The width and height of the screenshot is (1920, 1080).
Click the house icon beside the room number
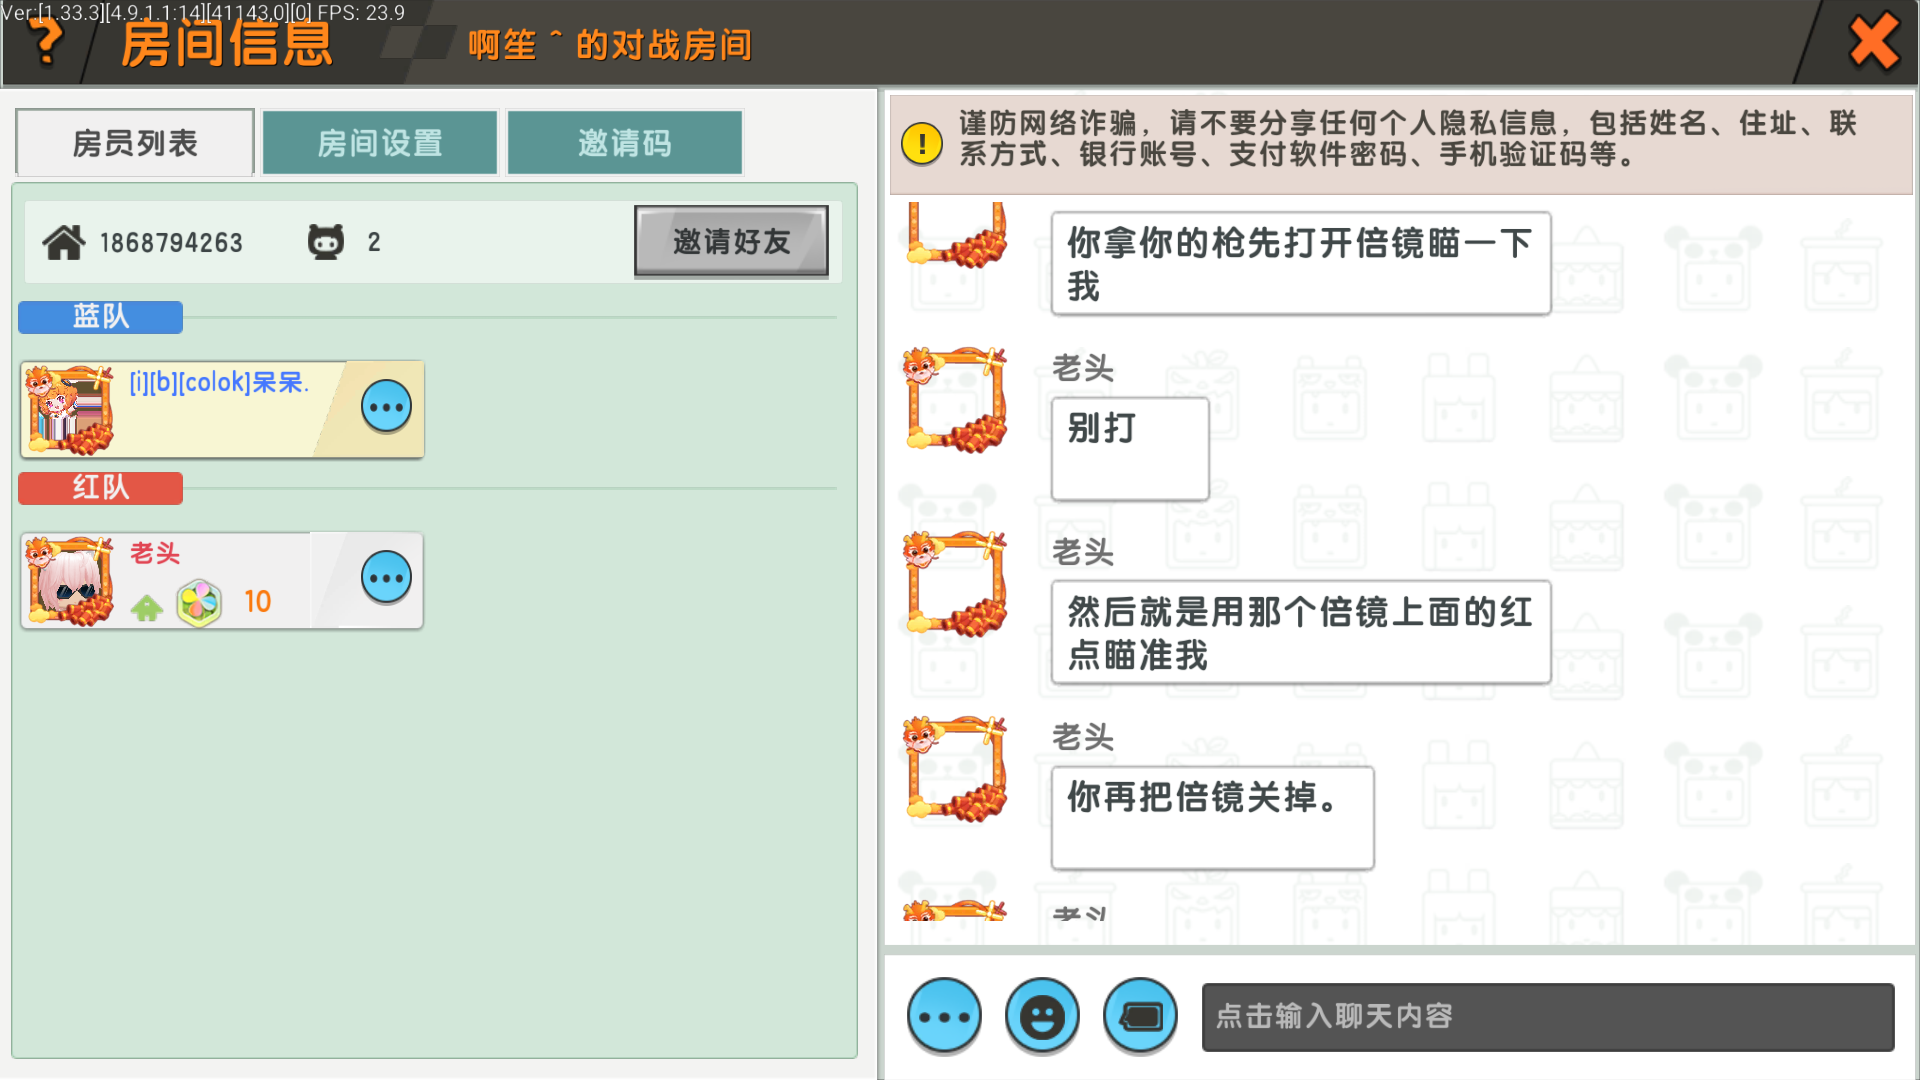pyautogui.click(x=63, y=242)
